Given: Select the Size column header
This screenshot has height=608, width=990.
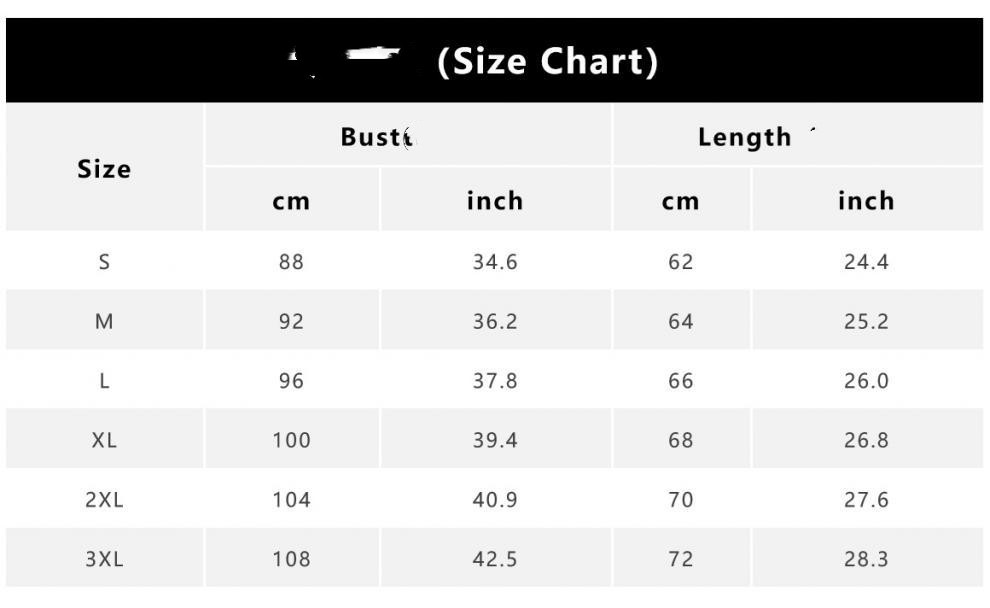Looking at the screenshot, I should pyautogui.click(x=104, y=169).
